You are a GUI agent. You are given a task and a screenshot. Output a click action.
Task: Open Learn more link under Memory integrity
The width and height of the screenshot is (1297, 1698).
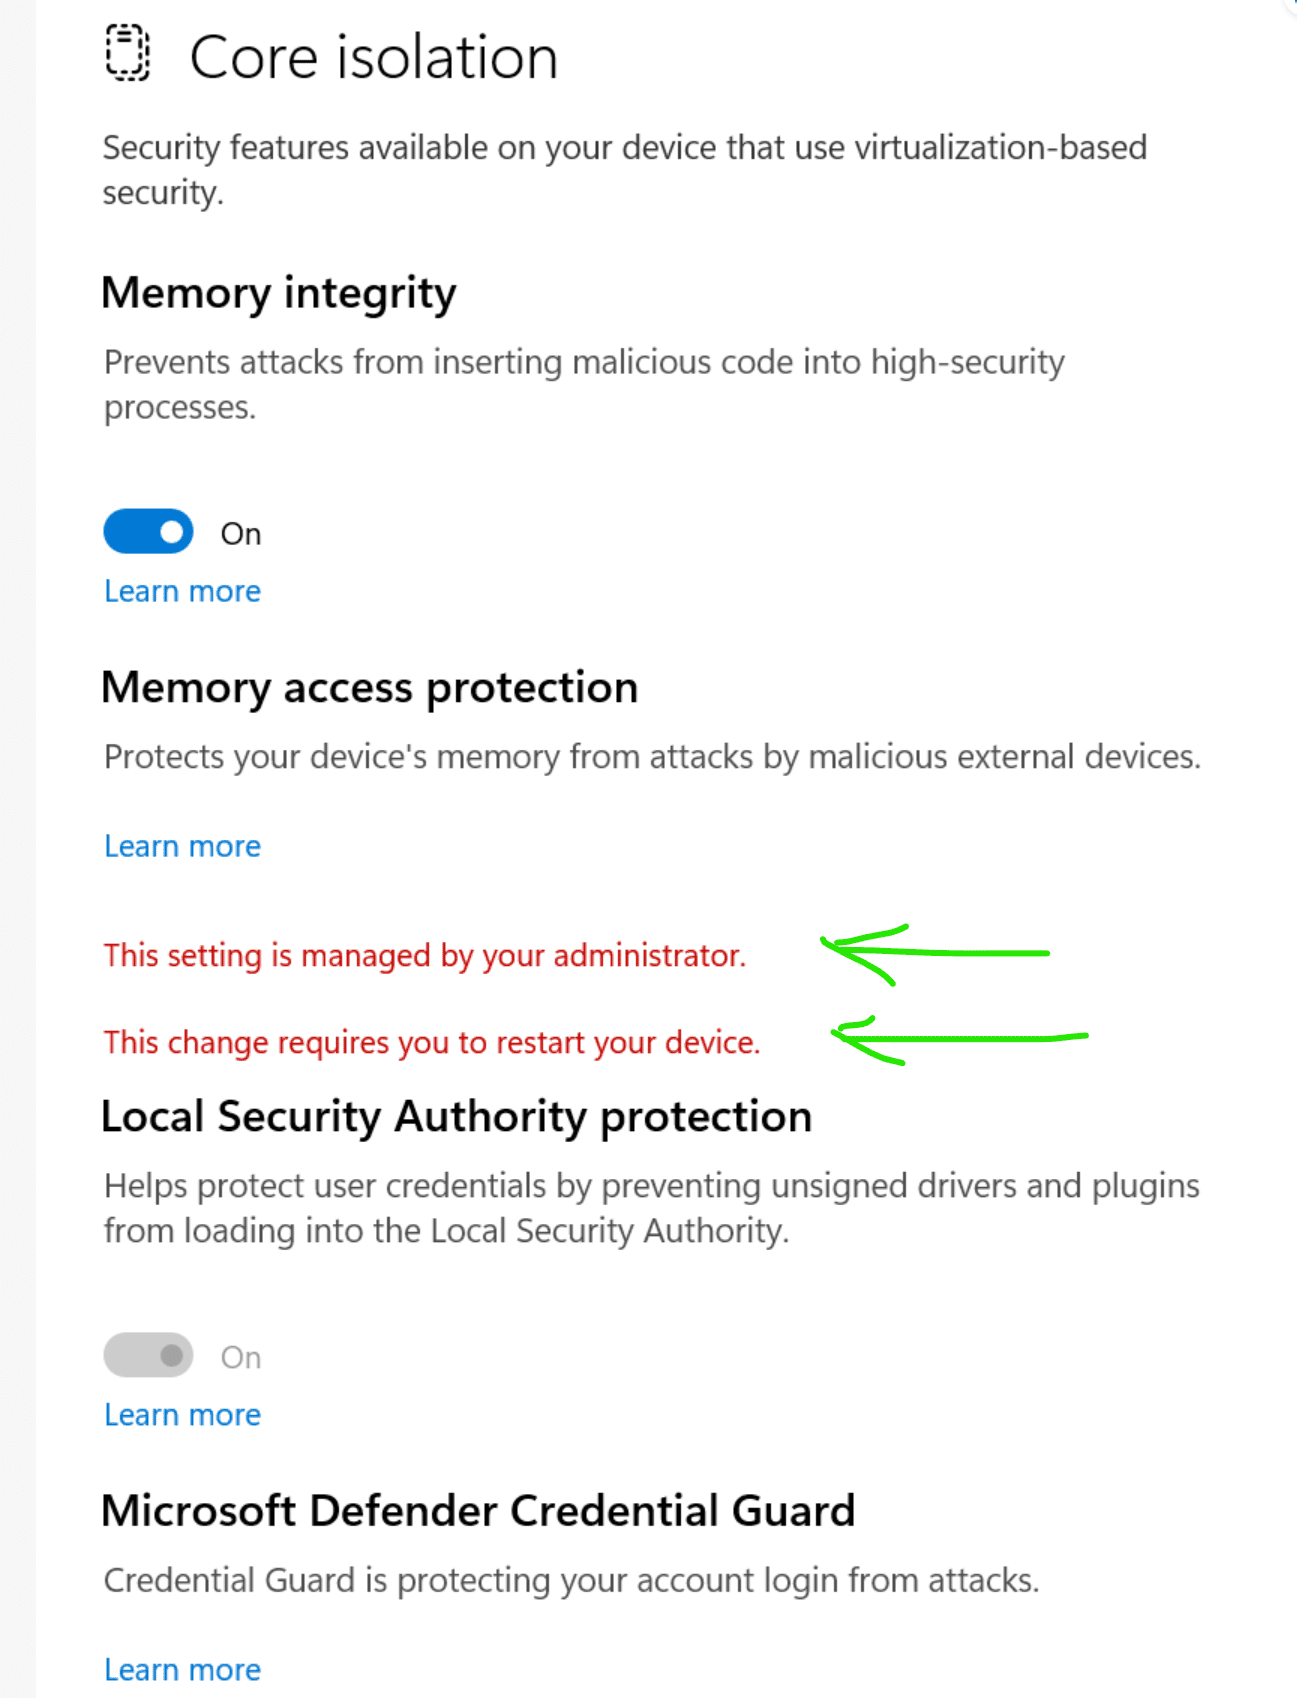[182, 591]
